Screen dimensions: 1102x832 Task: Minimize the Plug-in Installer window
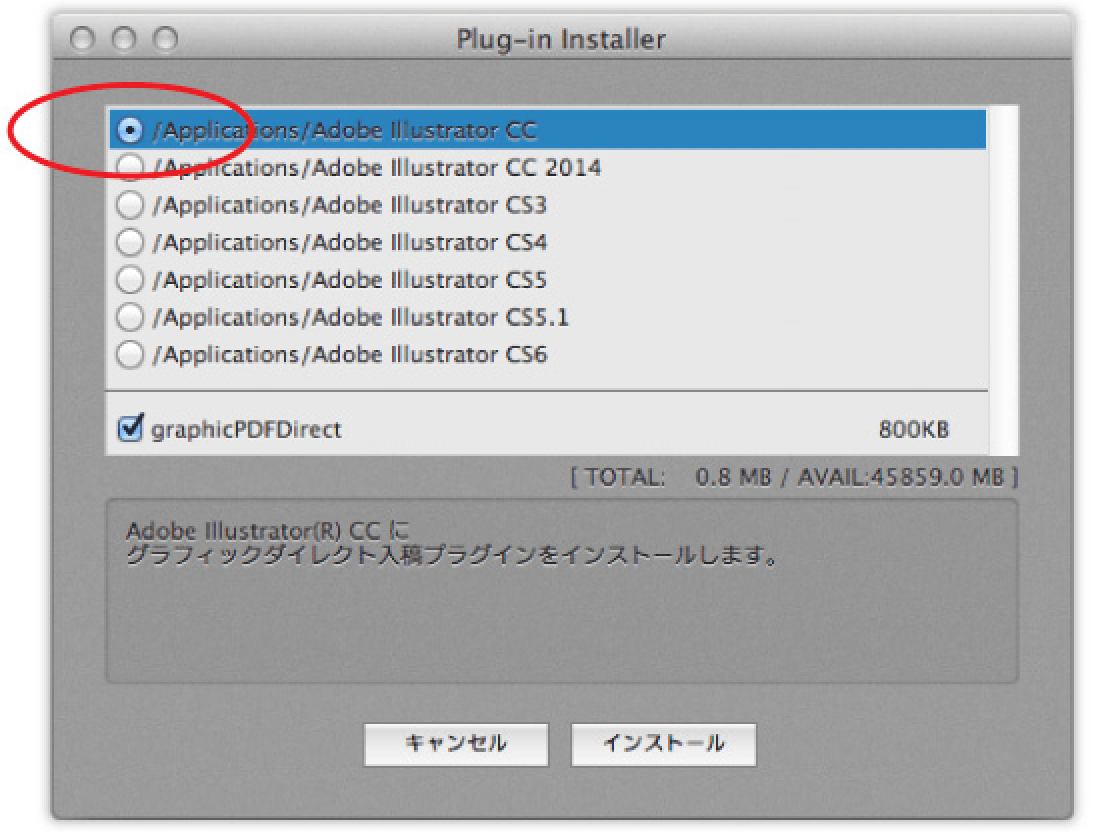124,39
